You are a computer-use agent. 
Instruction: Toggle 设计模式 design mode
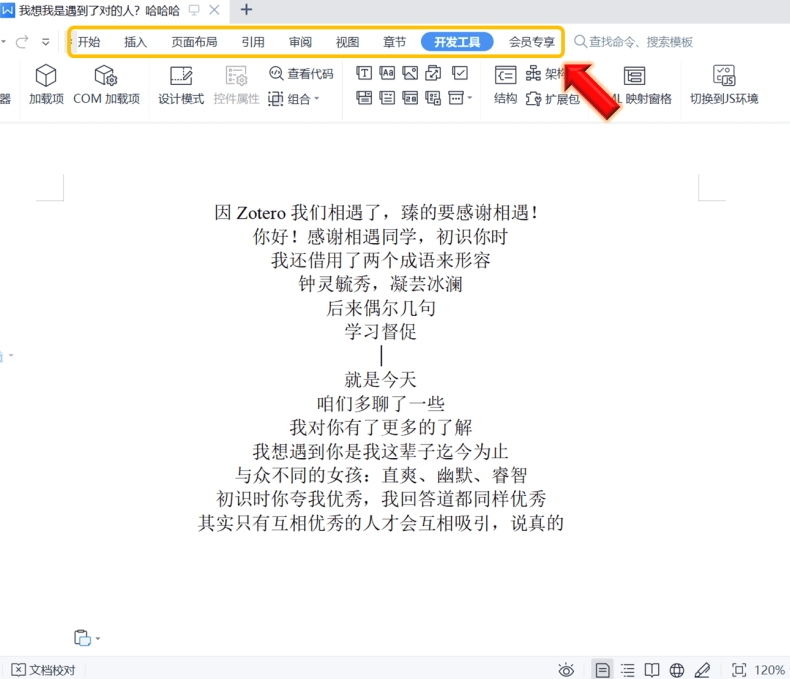tap(181, 85)
